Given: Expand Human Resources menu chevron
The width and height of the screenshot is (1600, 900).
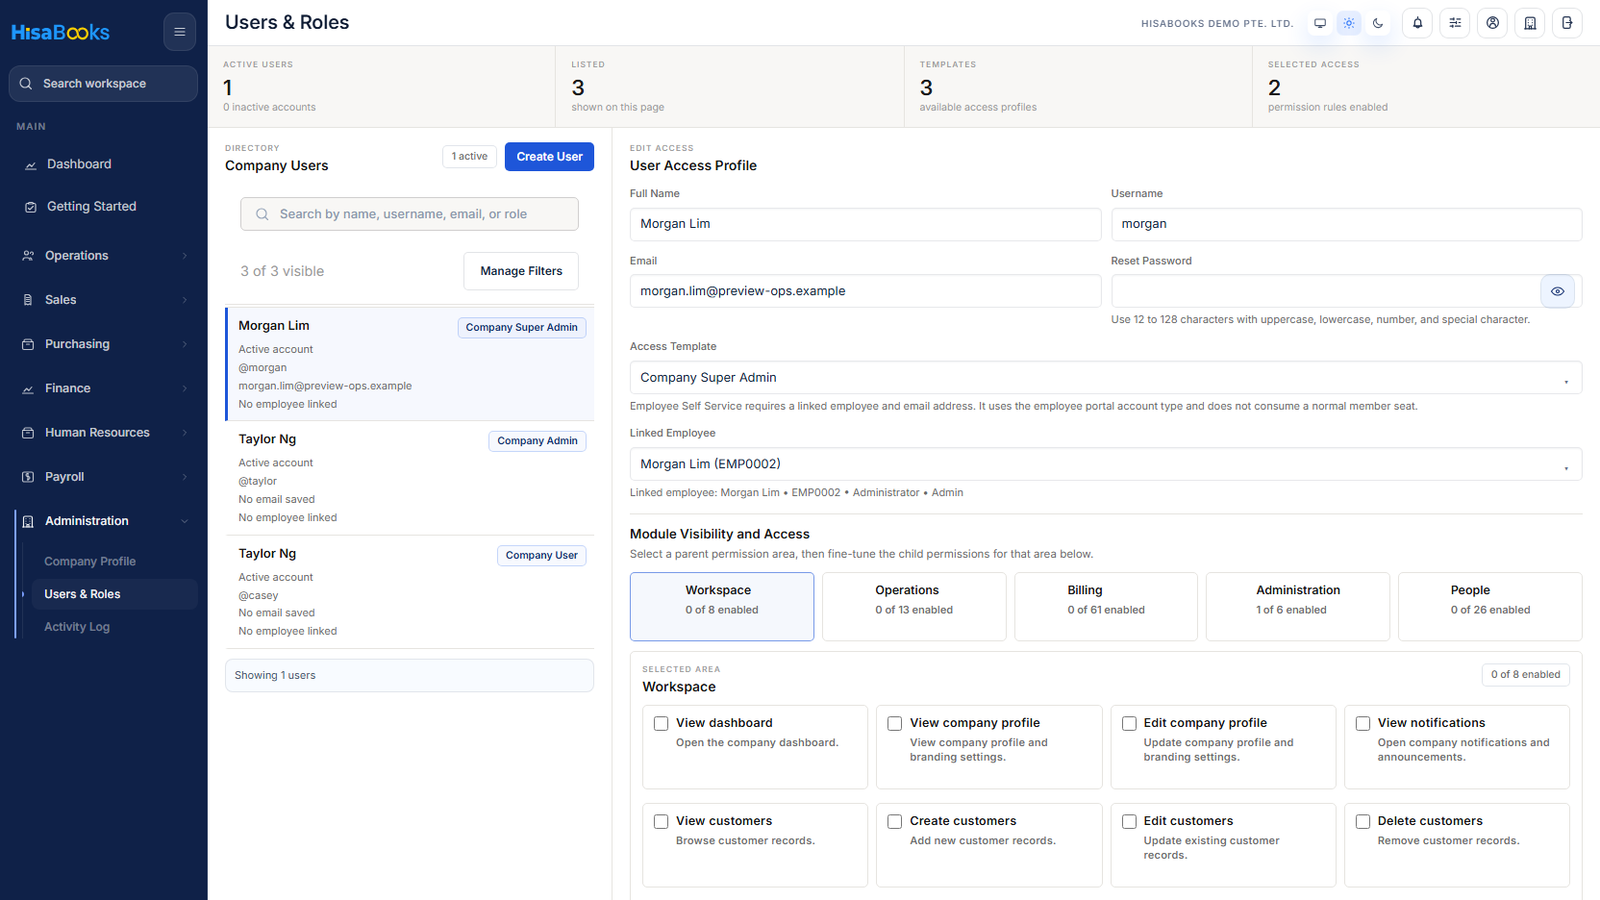Looking at the screenshot, I should click(x=185, y=433).
